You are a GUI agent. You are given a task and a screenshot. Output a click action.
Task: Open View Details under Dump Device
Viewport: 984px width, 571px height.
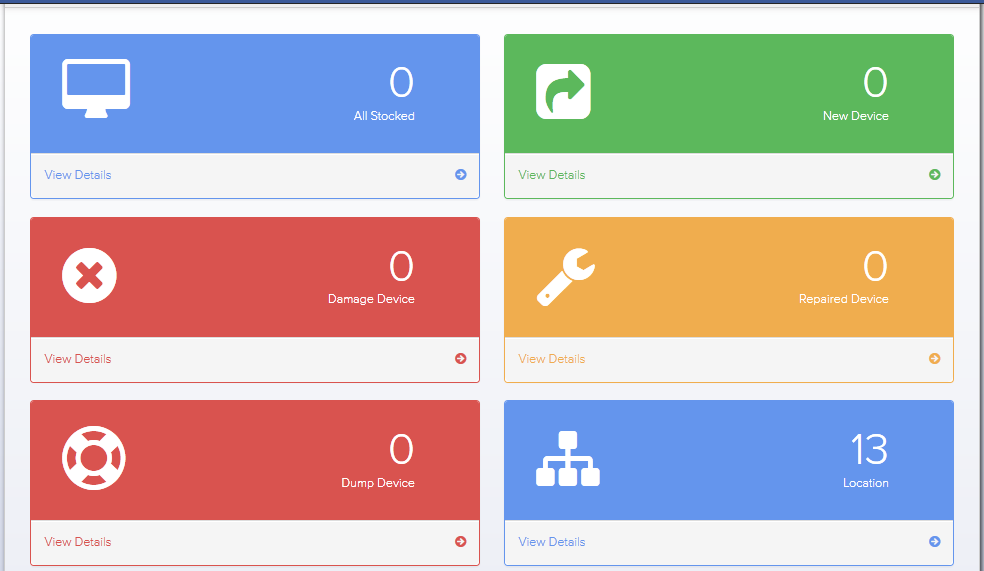pyautogui.click(x=78, y=542)
